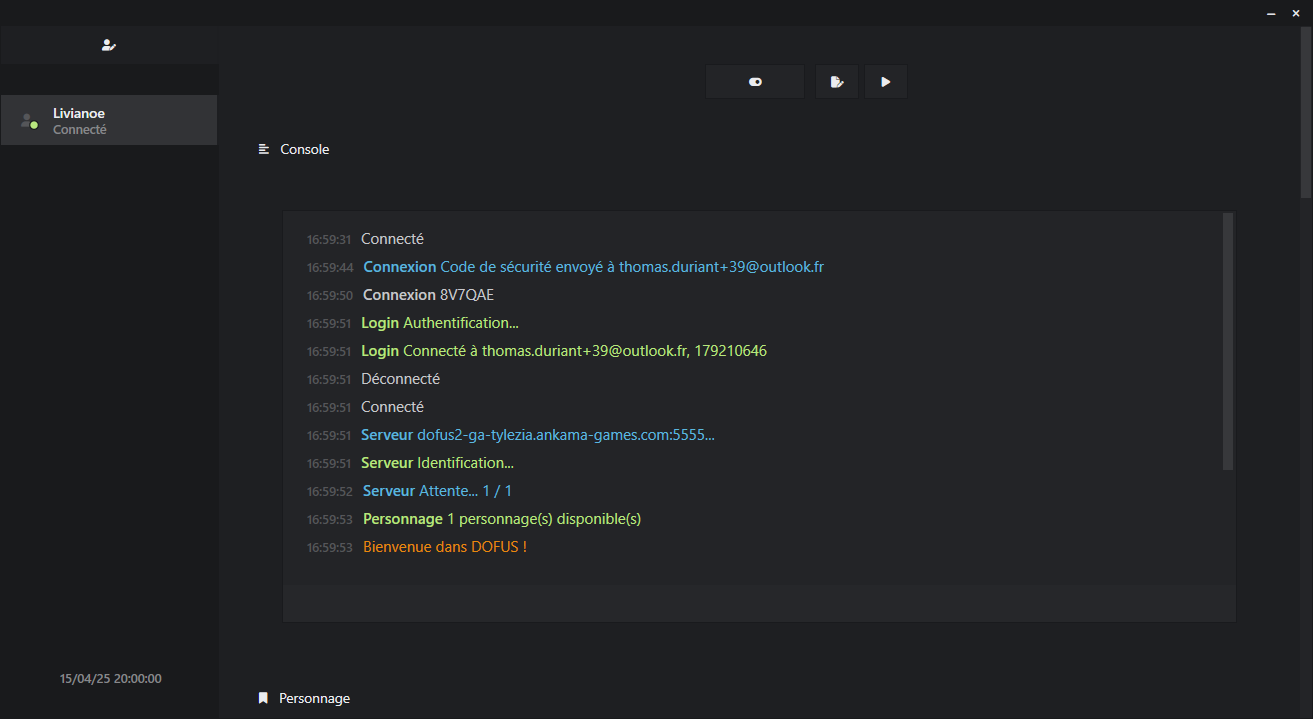Viewport: 1313px width, 719px height.
Task: Click the date and time display
Action: pyautogui.click(x=110, y=678)
